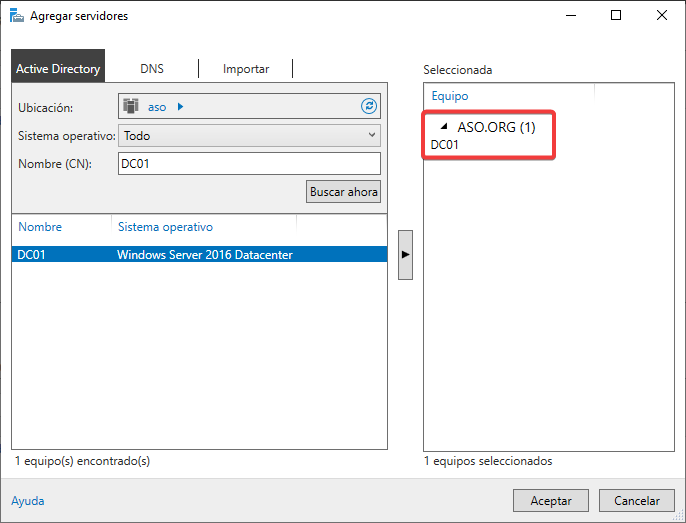Expand the aso location breadcrumb arrow

pos(180,107)
